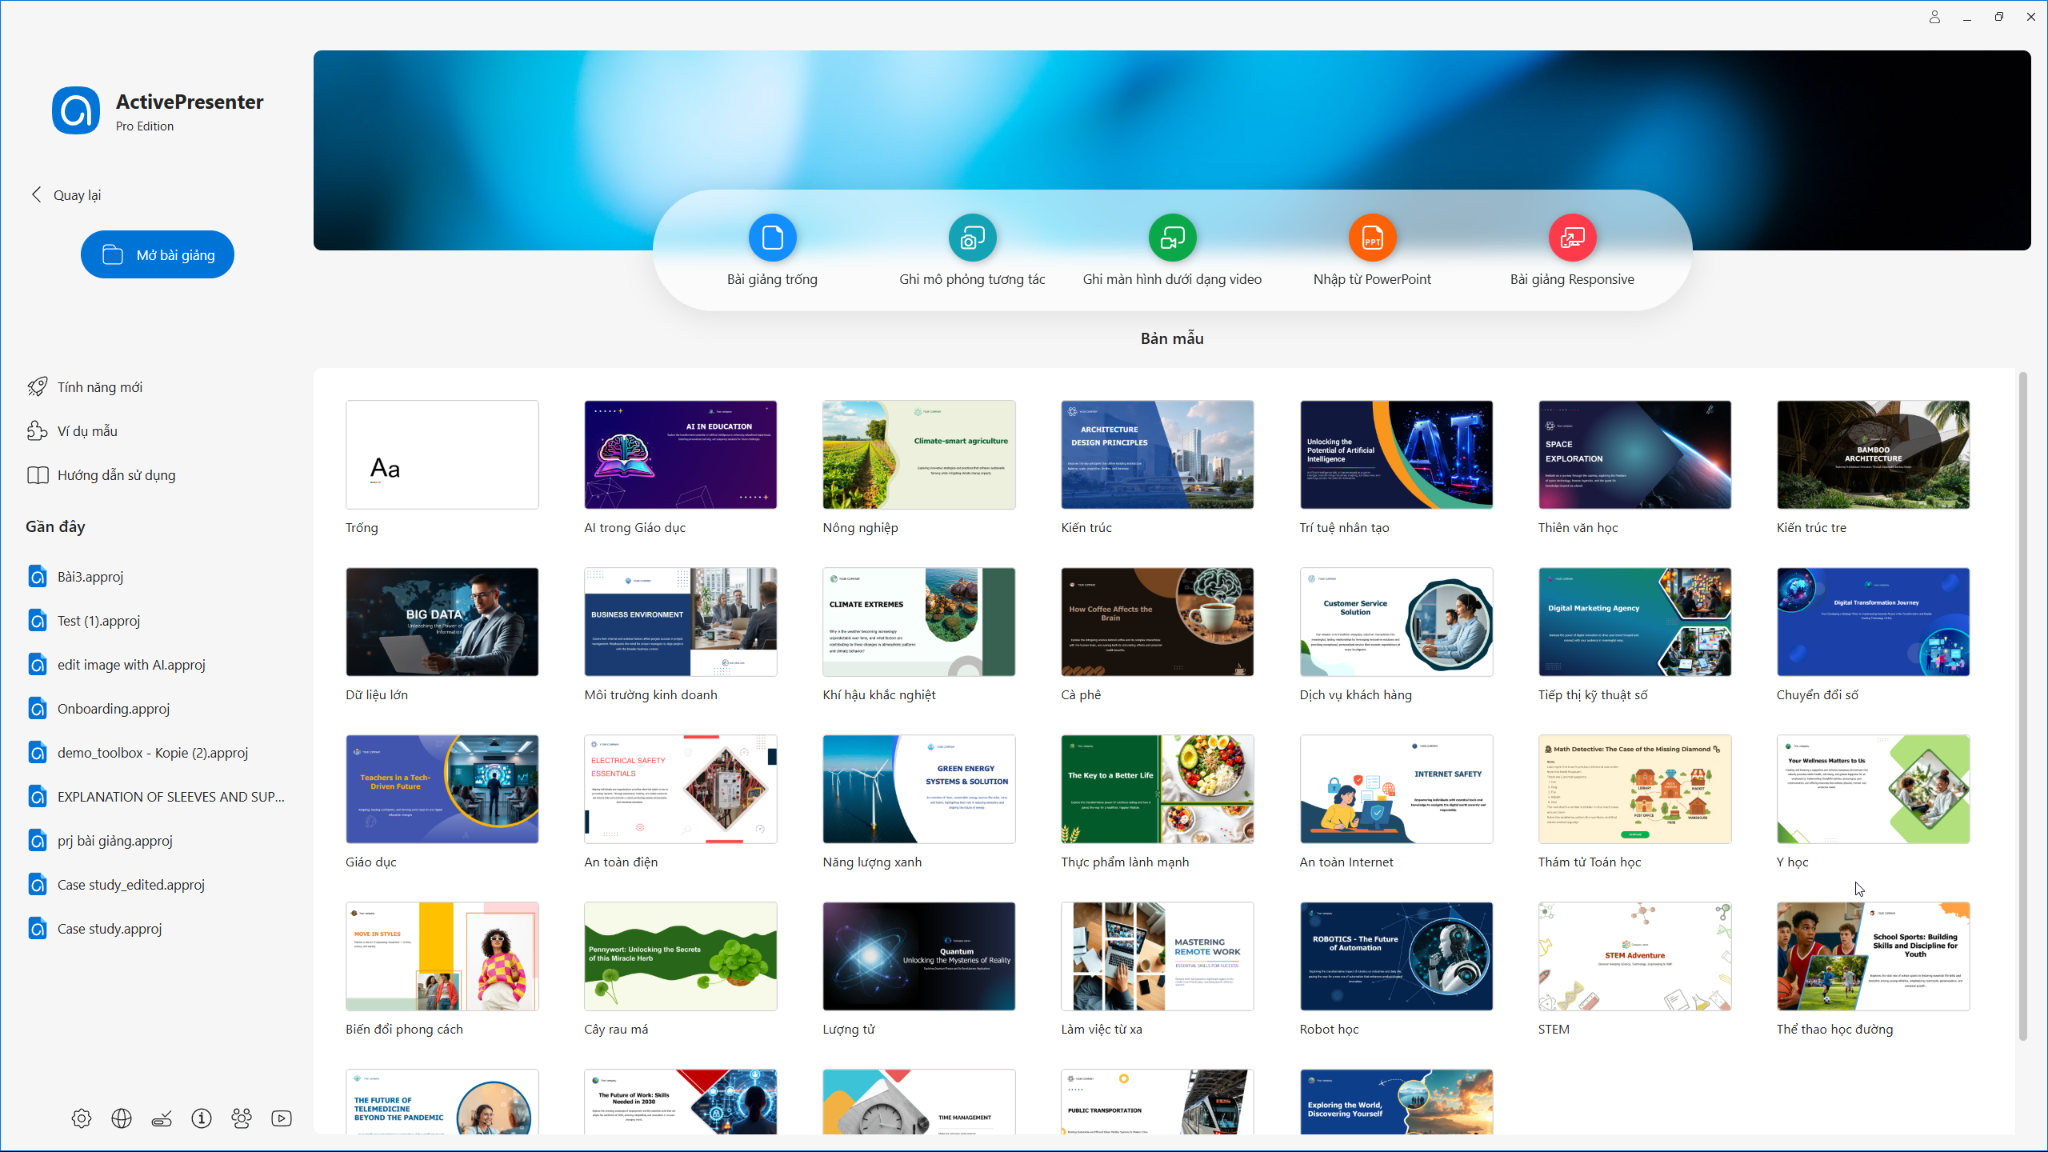Record the screen as video

click(1171, 238)
